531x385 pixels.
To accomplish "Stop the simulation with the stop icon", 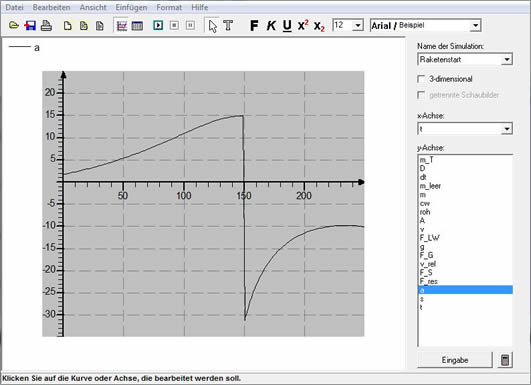I will [x=174, y=25].
